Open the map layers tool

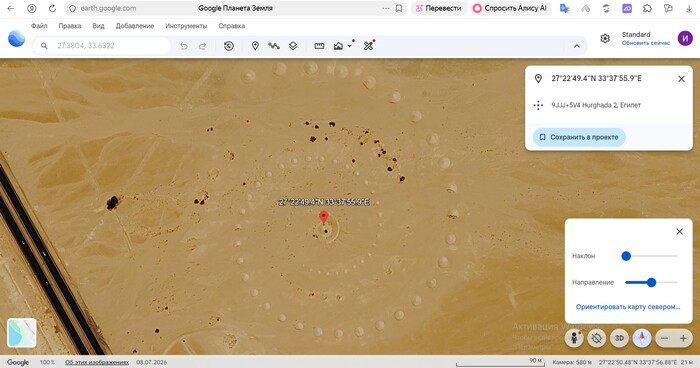coord(293,46)
